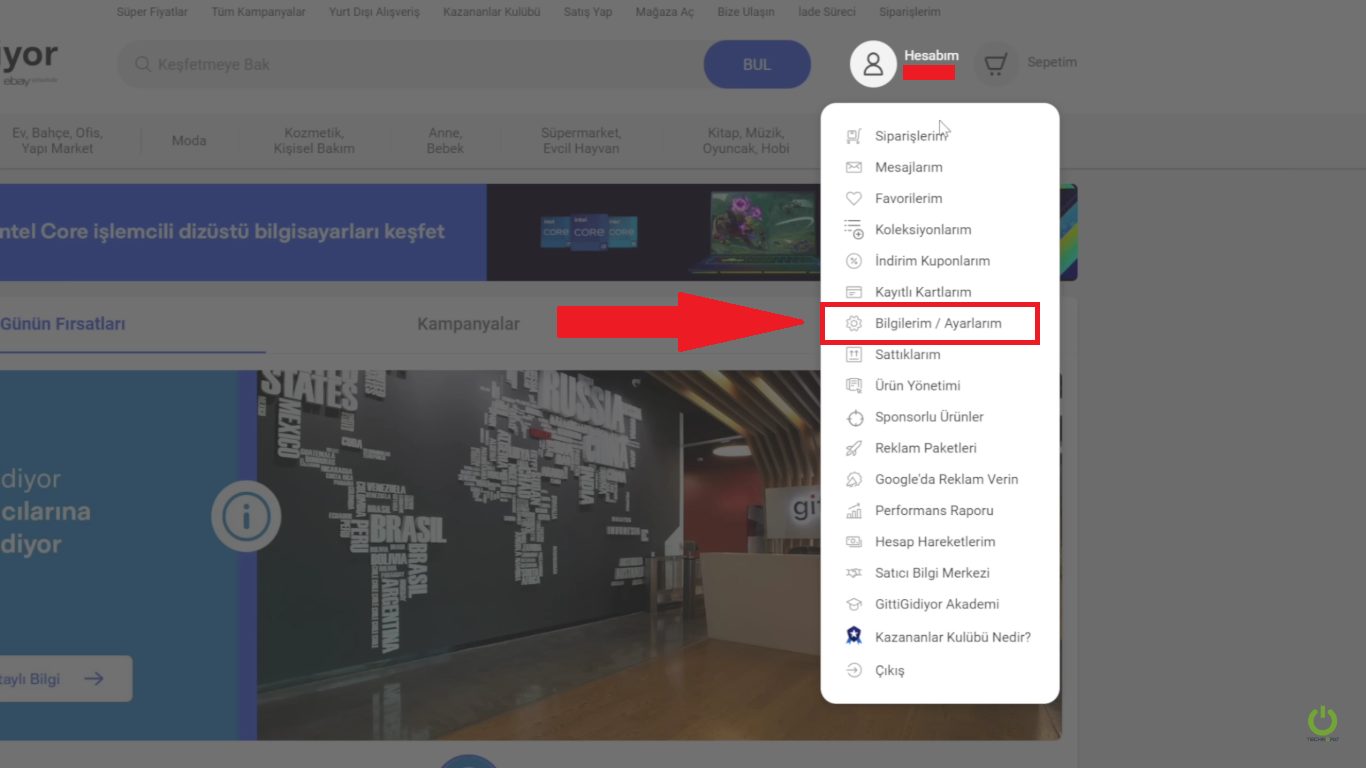Click the gear icon next to Bilgilerim / Ayarlarım
The height and width of the screenshot is (768, 1366).
(x=853, y=323)
